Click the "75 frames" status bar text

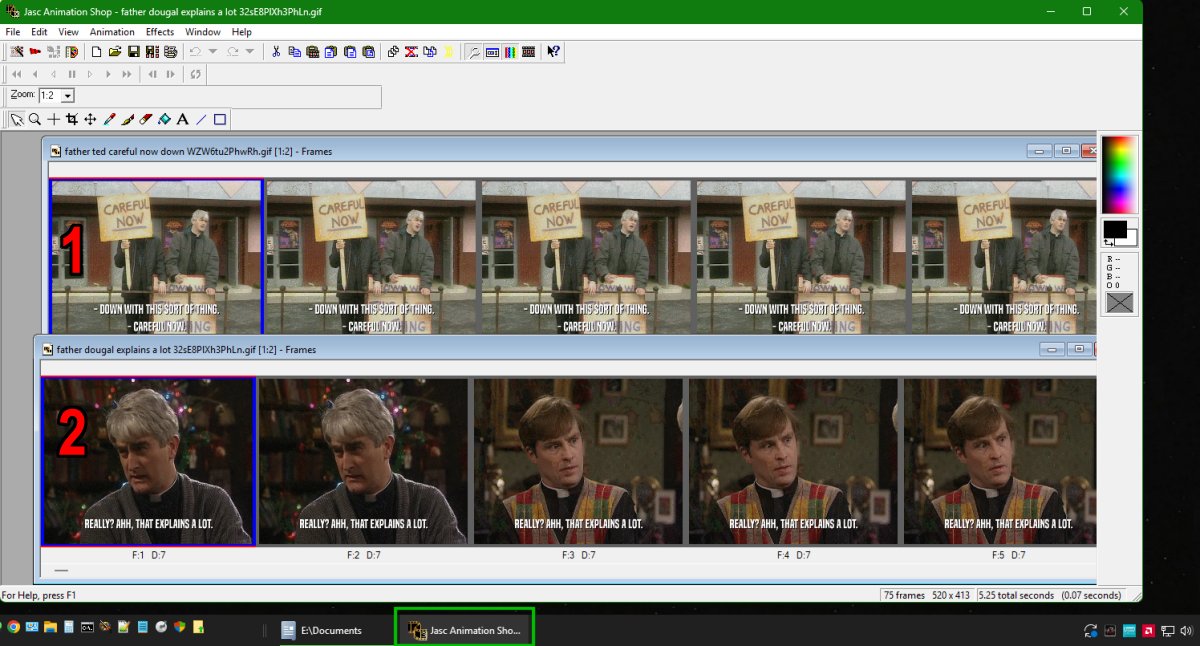tap(904, 595)
